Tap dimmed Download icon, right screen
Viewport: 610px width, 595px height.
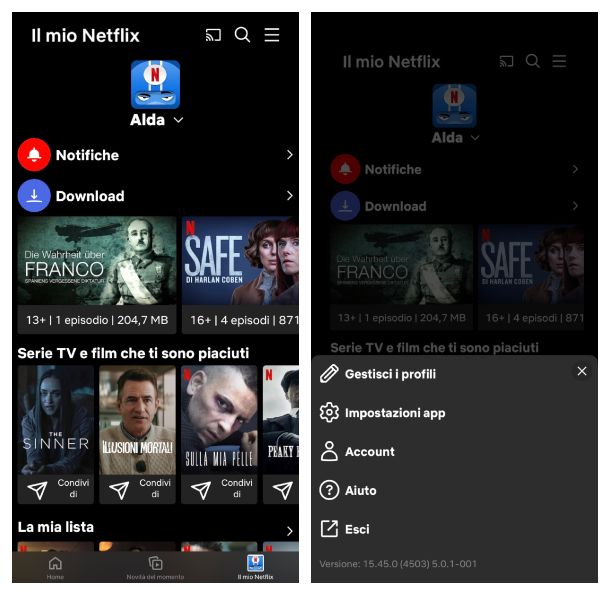coord(345,206)
